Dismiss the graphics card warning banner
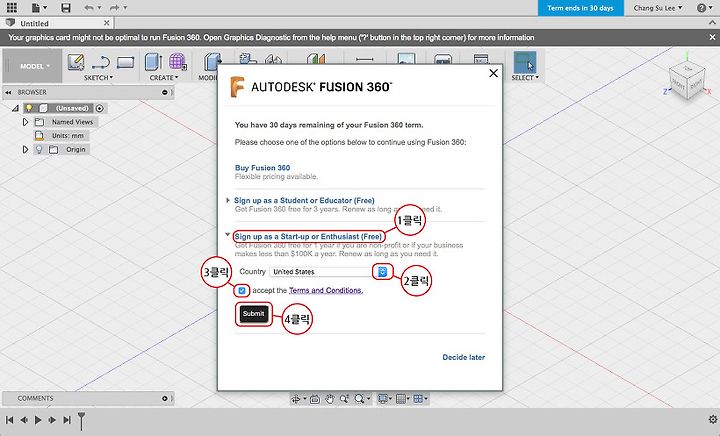Viewport: 720px width, 436px height. (712, 37)
